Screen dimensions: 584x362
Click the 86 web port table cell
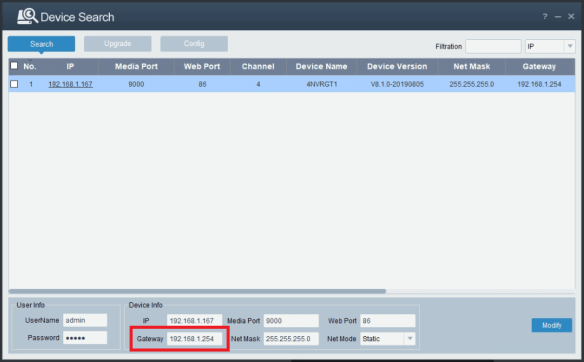[x=202, y=85]
